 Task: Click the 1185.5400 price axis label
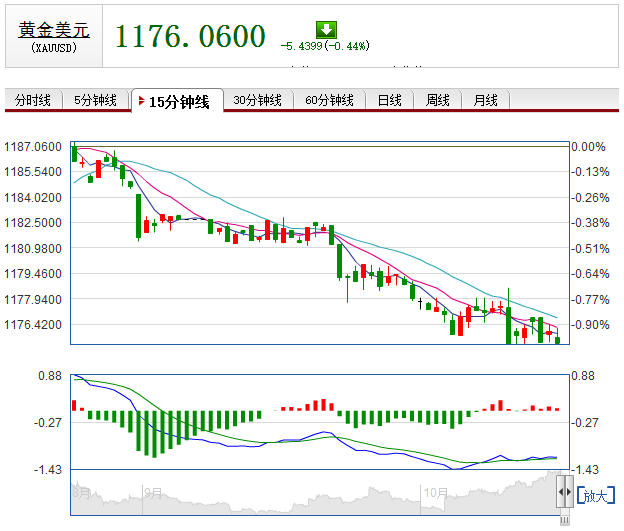coord(33,172)
